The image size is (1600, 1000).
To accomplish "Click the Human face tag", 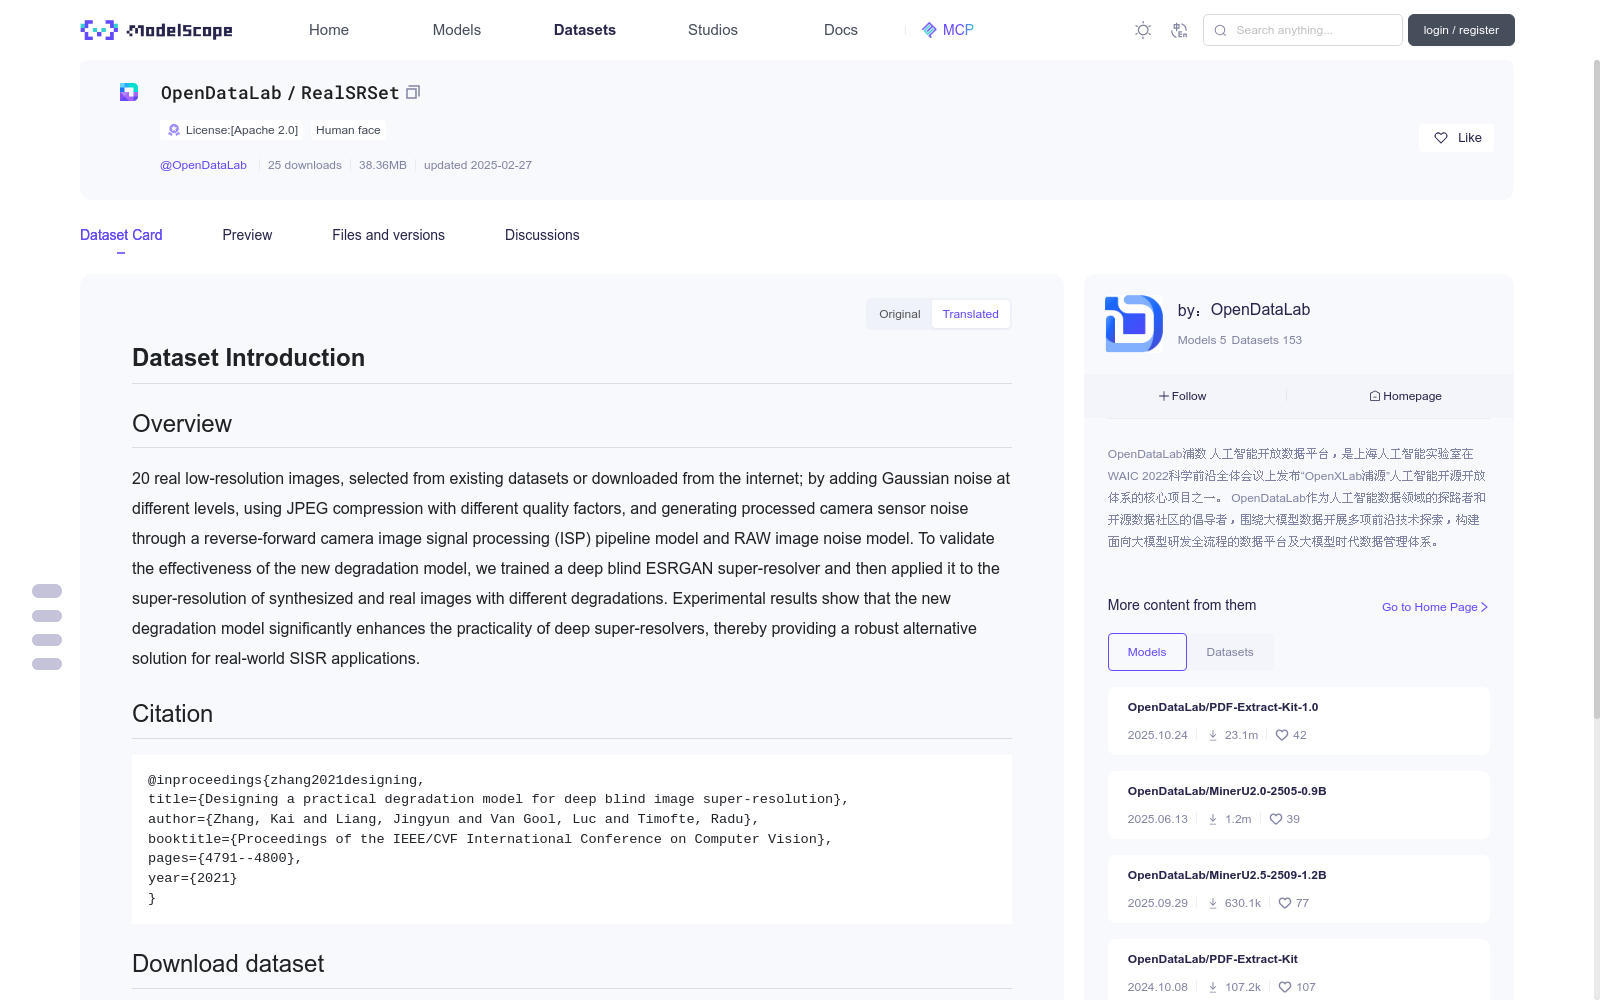I will [348, 130].
